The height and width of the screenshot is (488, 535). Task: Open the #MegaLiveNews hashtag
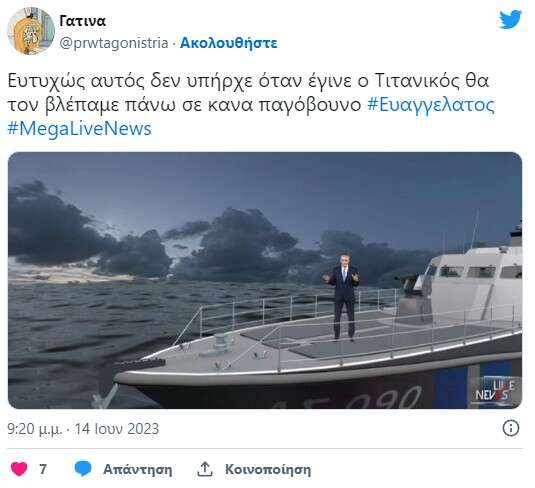click(79, 129)
